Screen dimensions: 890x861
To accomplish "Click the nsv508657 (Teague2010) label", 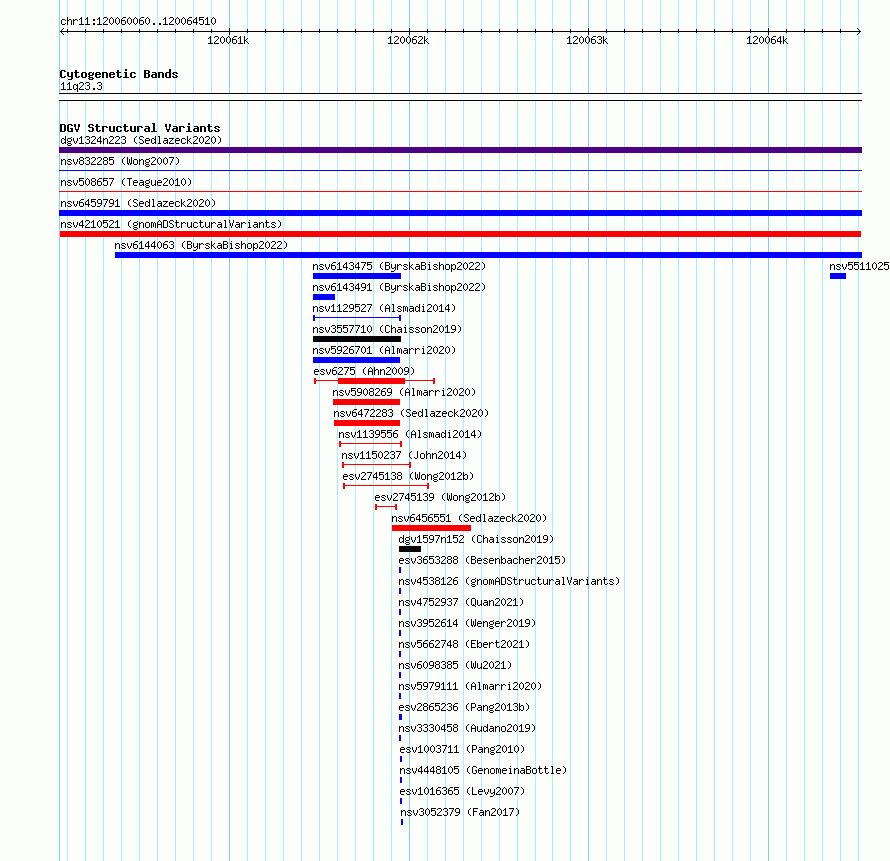I will click(126, 182).
